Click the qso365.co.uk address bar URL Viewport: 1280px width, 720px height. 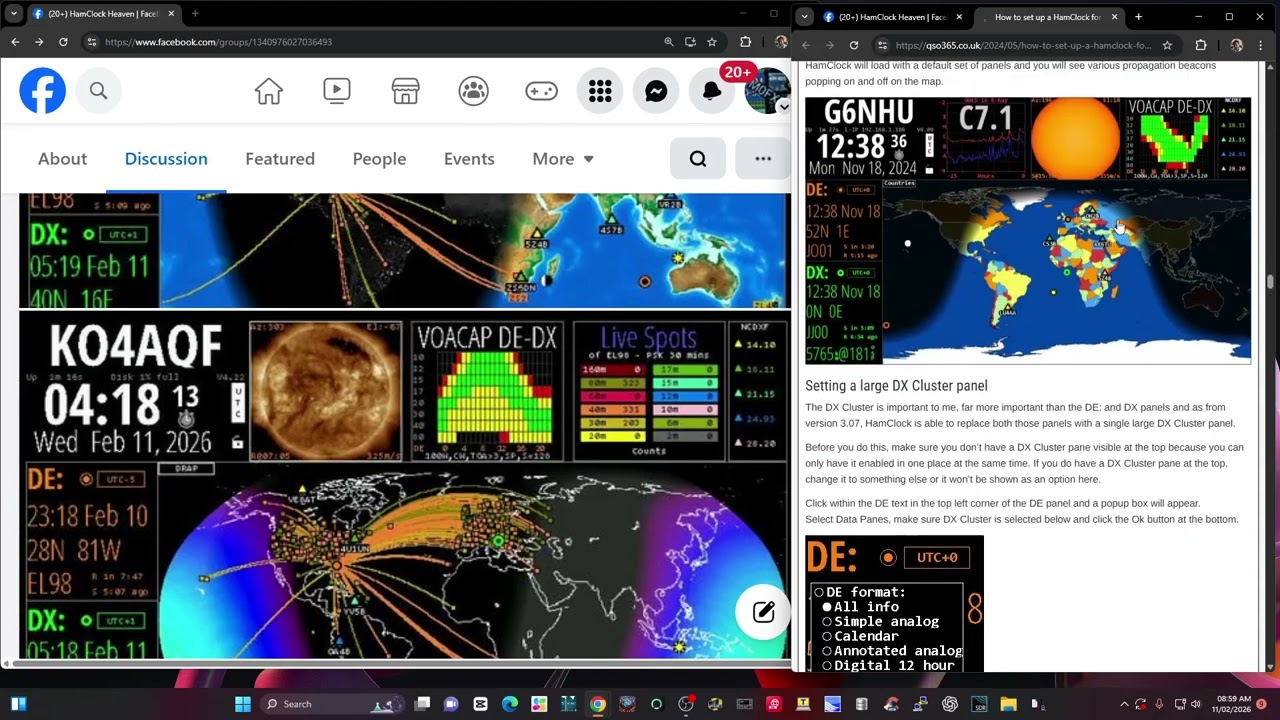pyautogui.click(x=1023, y=45)
